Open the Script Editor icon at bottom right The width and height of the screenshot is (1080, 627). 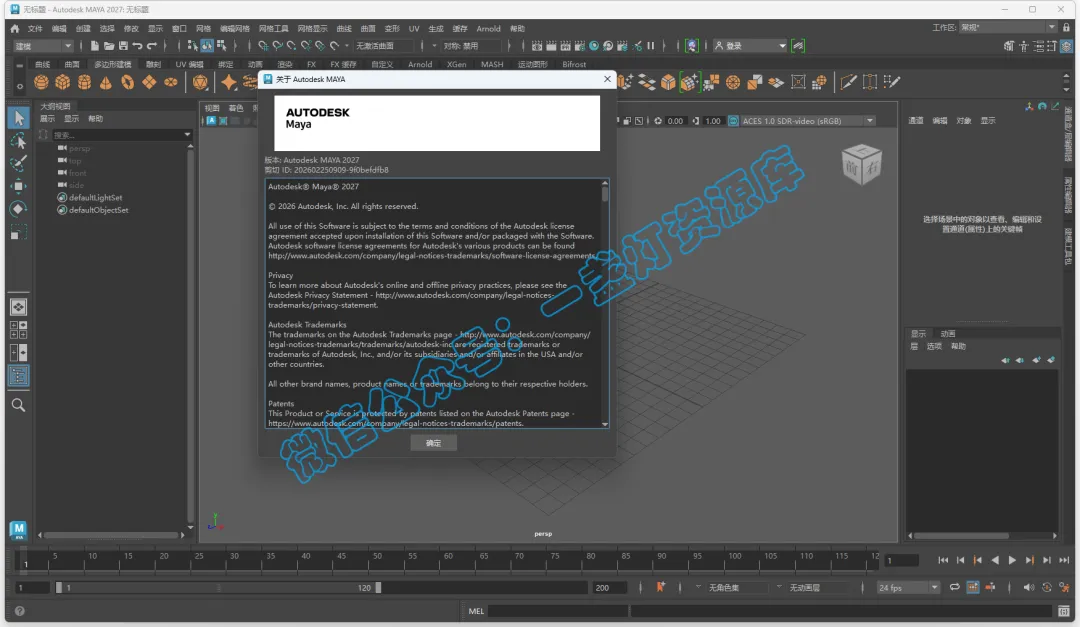click(x=1064, y=611)
